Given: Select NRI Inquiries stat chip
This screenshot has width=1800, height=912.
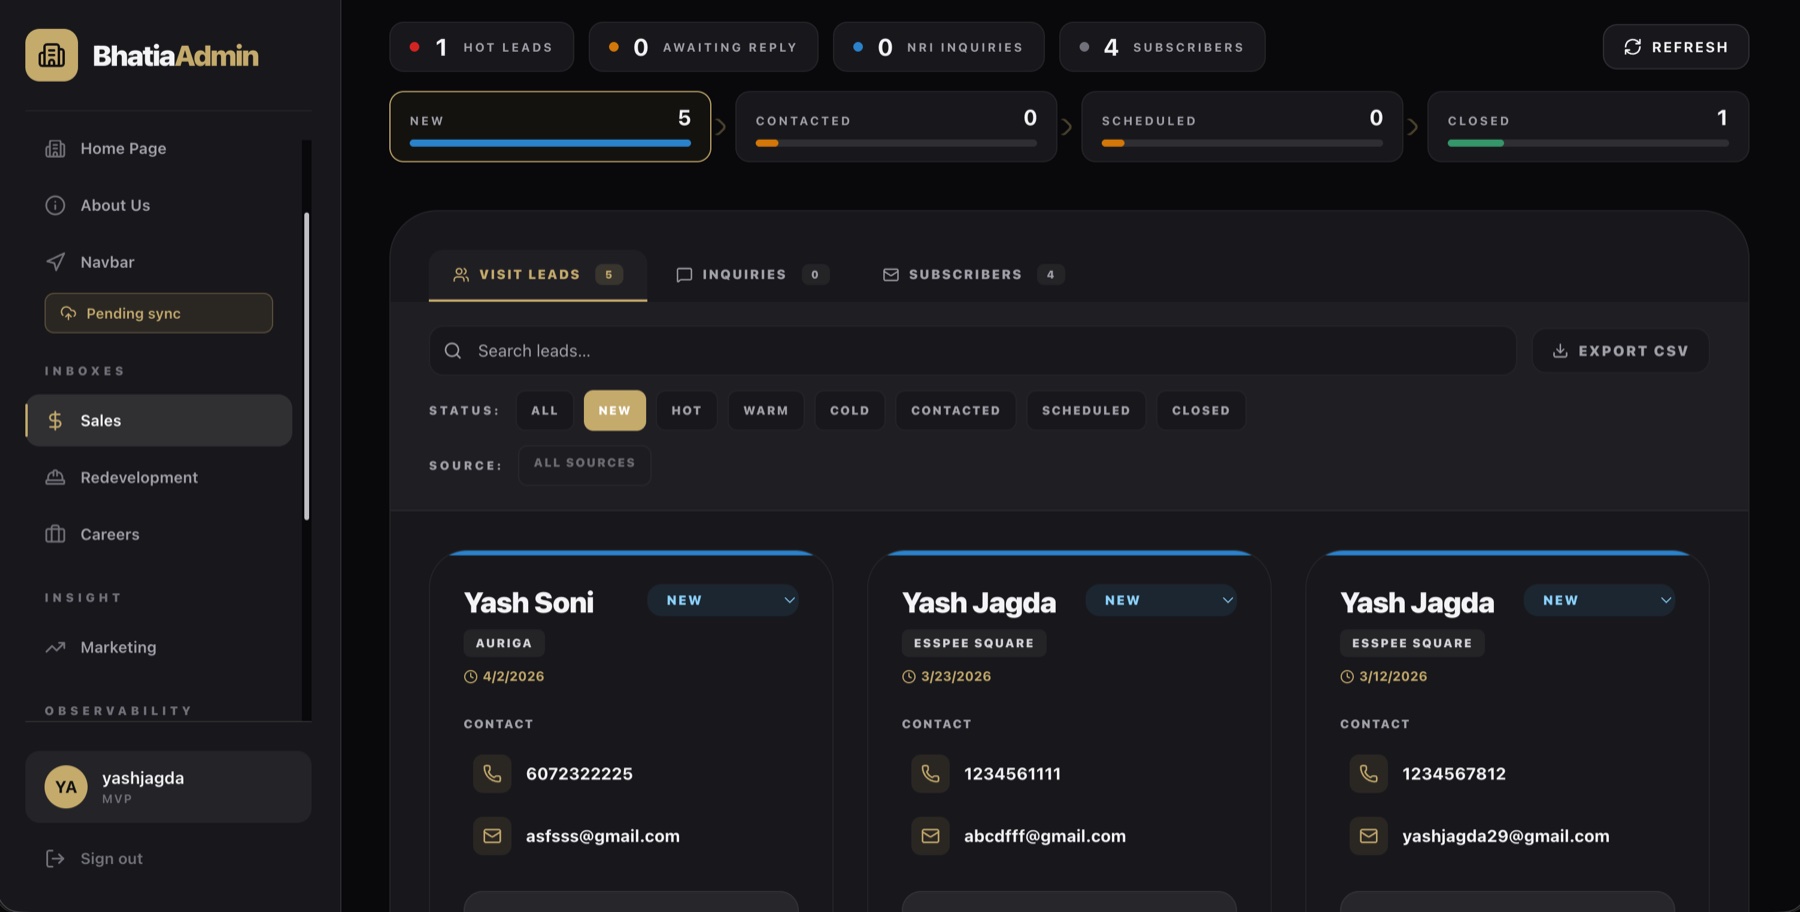Looking at the screenshot, I should point(939,47).
